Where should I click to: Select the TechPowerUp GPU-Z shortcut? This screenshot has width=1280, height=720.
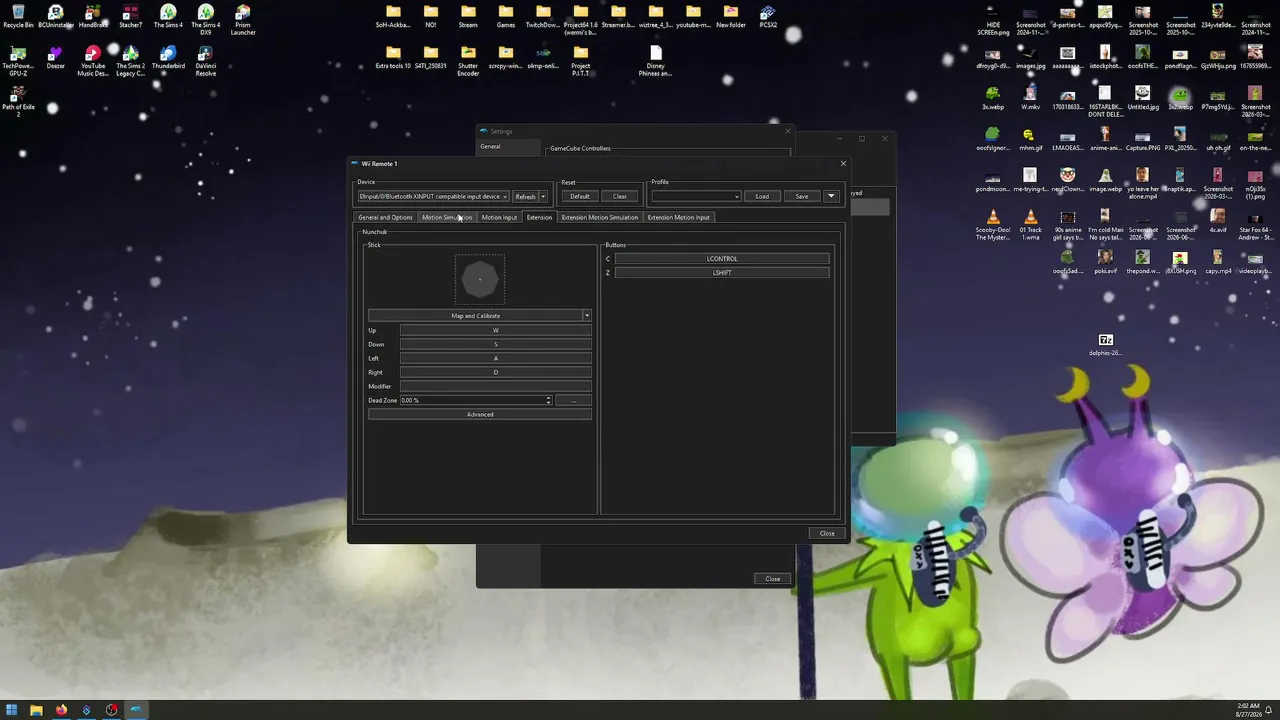(x=18, y=61)
